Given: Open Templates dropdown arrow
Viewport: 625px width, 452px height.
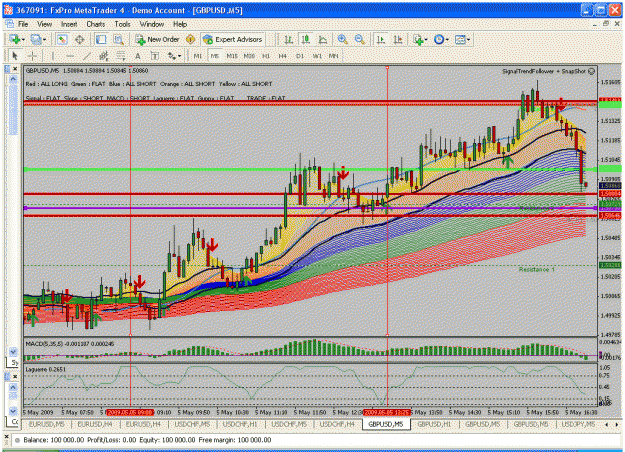Looking at the screenshot, I should click(468, 39).
